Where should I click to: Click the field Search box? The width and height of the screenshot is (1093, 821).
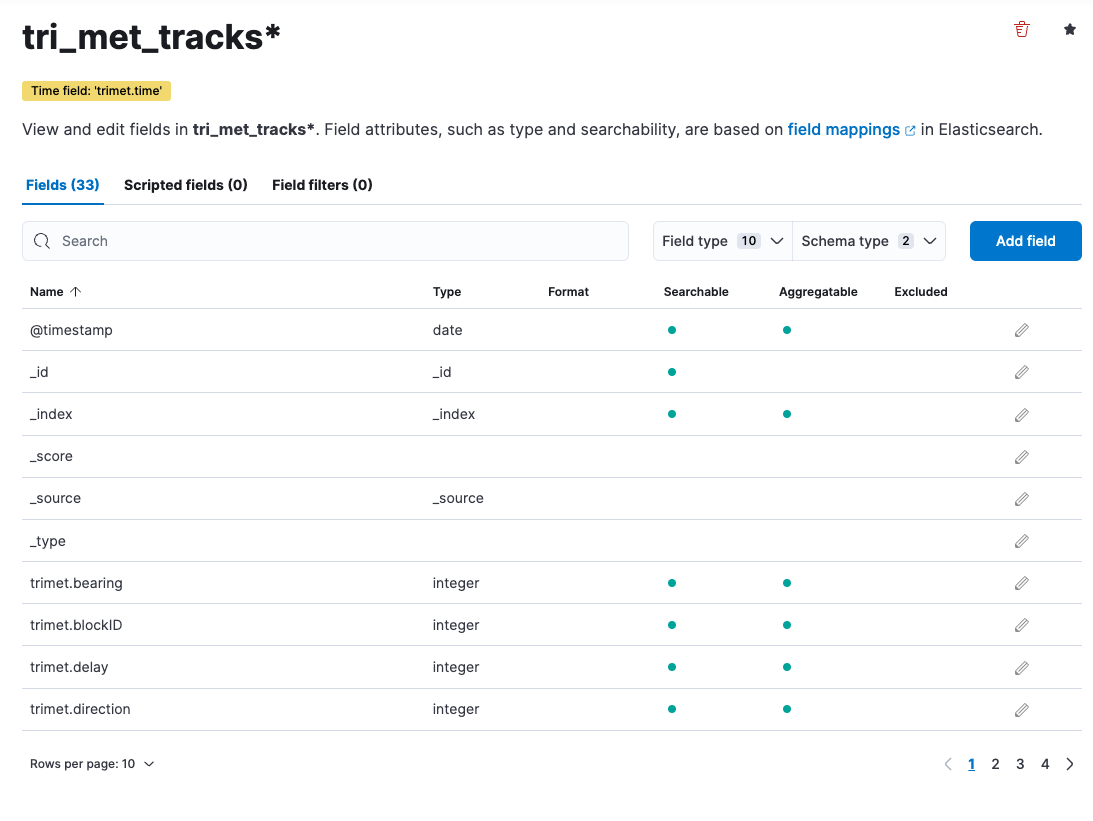pos(325,241)
